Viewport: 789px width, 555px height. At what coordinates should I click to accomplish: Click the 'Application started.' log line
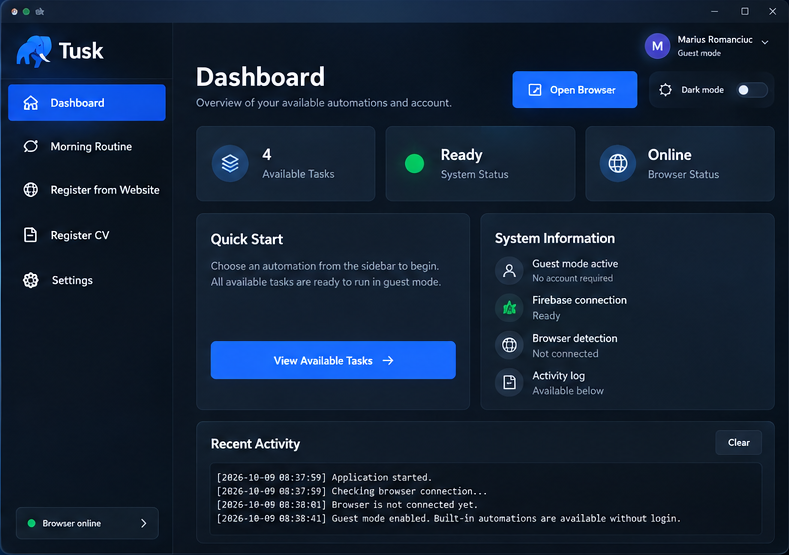324,478
